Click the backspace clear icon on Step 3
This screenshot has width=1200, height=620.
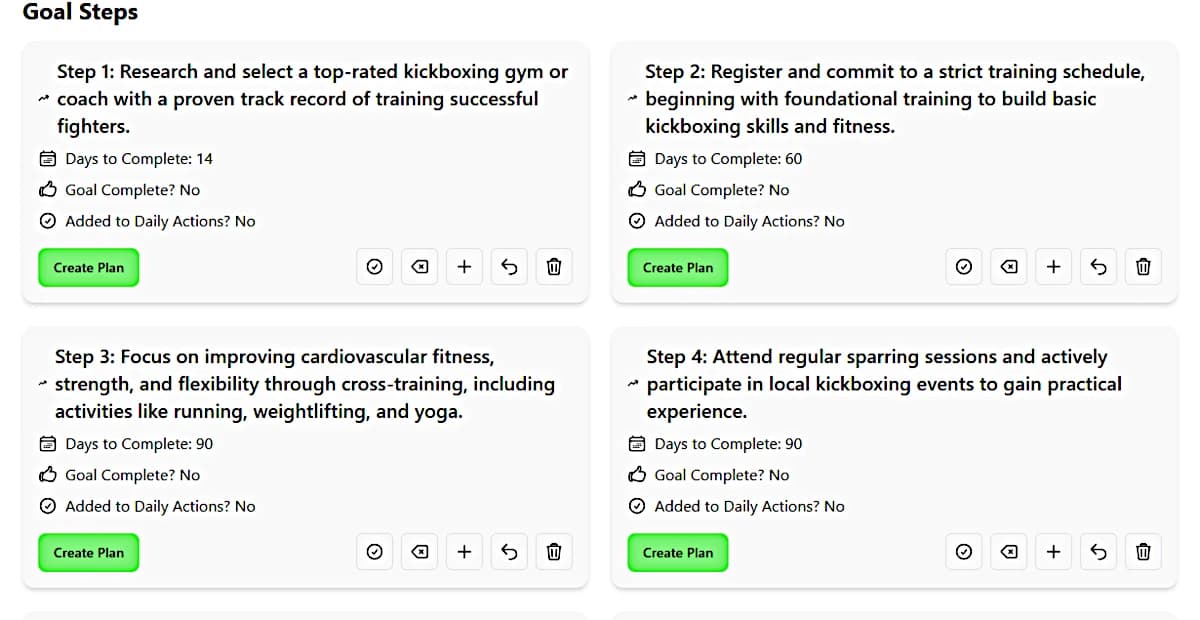[420, 552]
